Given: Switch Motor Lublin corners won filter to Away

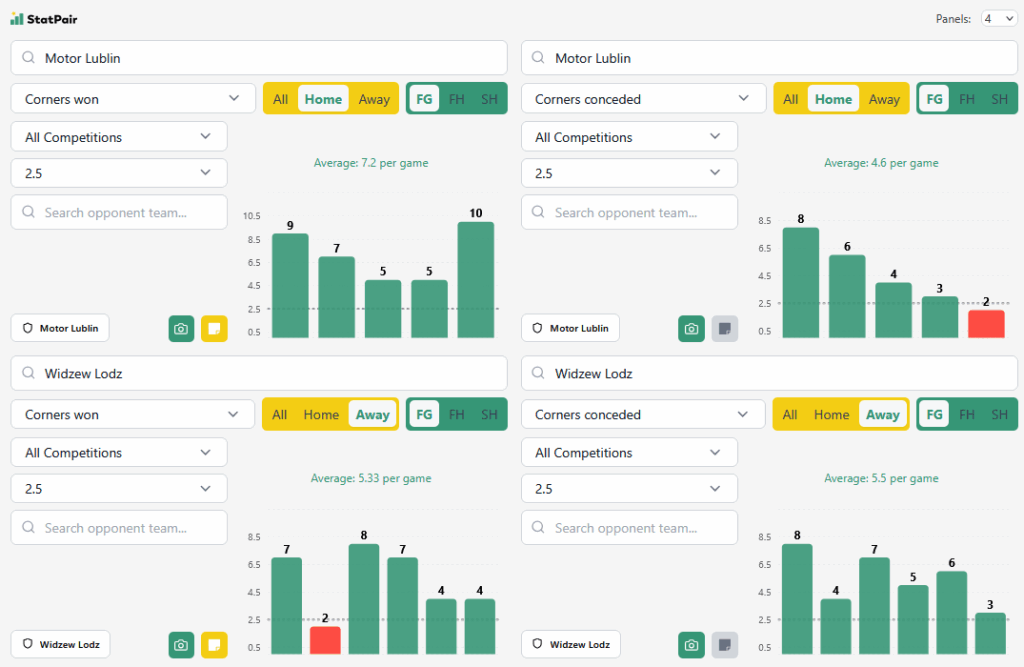Looking at the screenshot, I should pos(374,99).
